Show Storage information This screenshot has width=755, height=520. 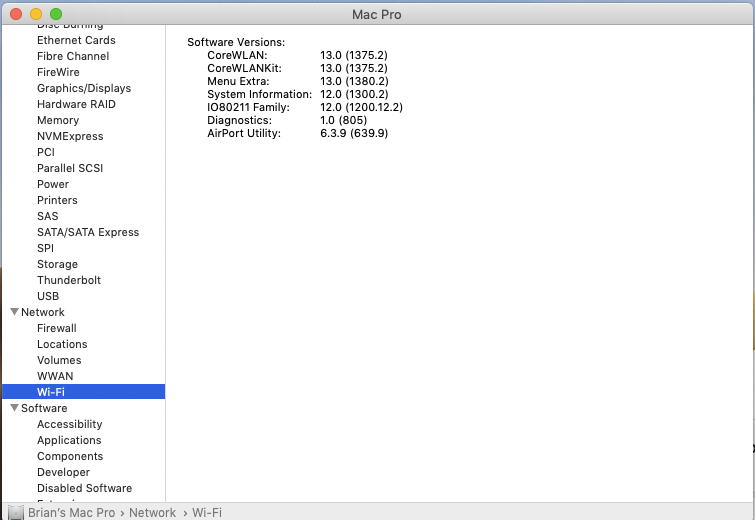click(57, 264)
